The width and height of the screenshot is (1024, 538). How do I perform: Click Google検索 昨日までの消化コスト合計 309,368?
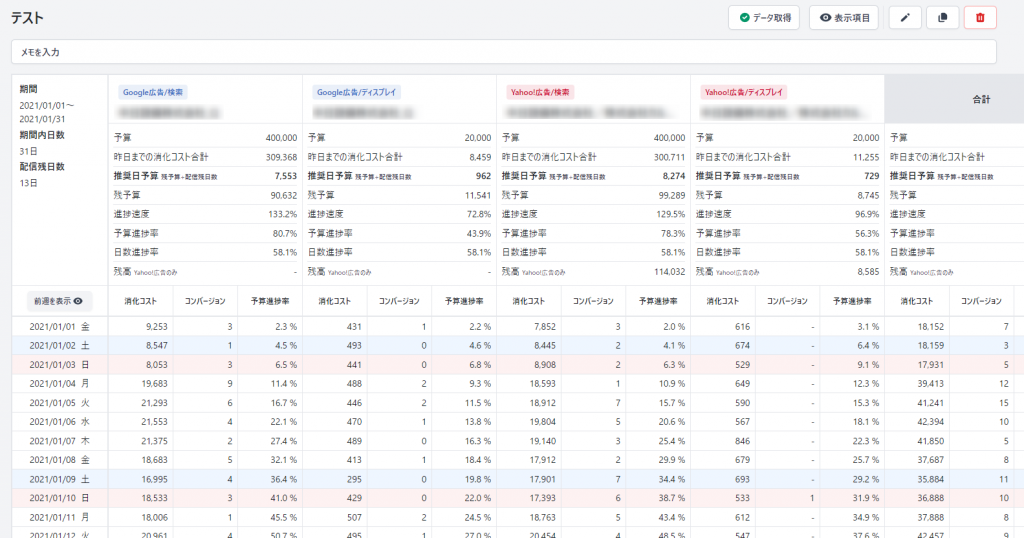point(281,157)
